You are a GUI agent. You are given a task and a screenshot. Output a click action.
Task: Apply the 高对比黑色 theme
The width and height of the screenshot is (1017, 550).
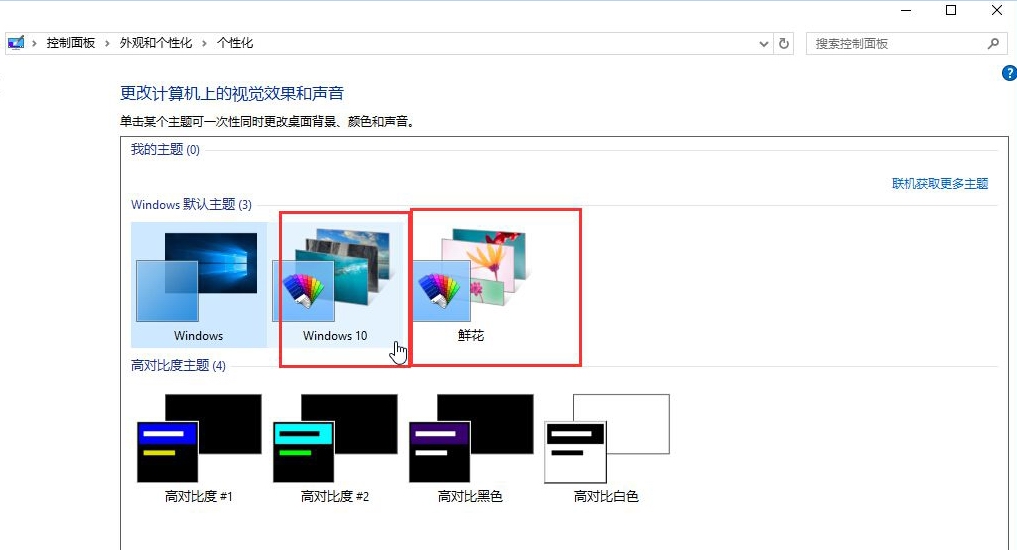click(470, 449)
